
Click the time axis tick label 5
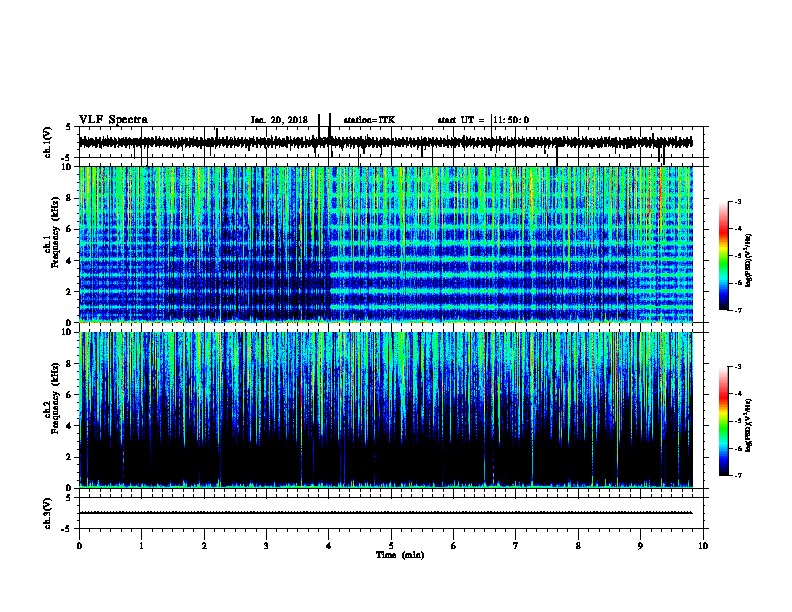(391, 546)
